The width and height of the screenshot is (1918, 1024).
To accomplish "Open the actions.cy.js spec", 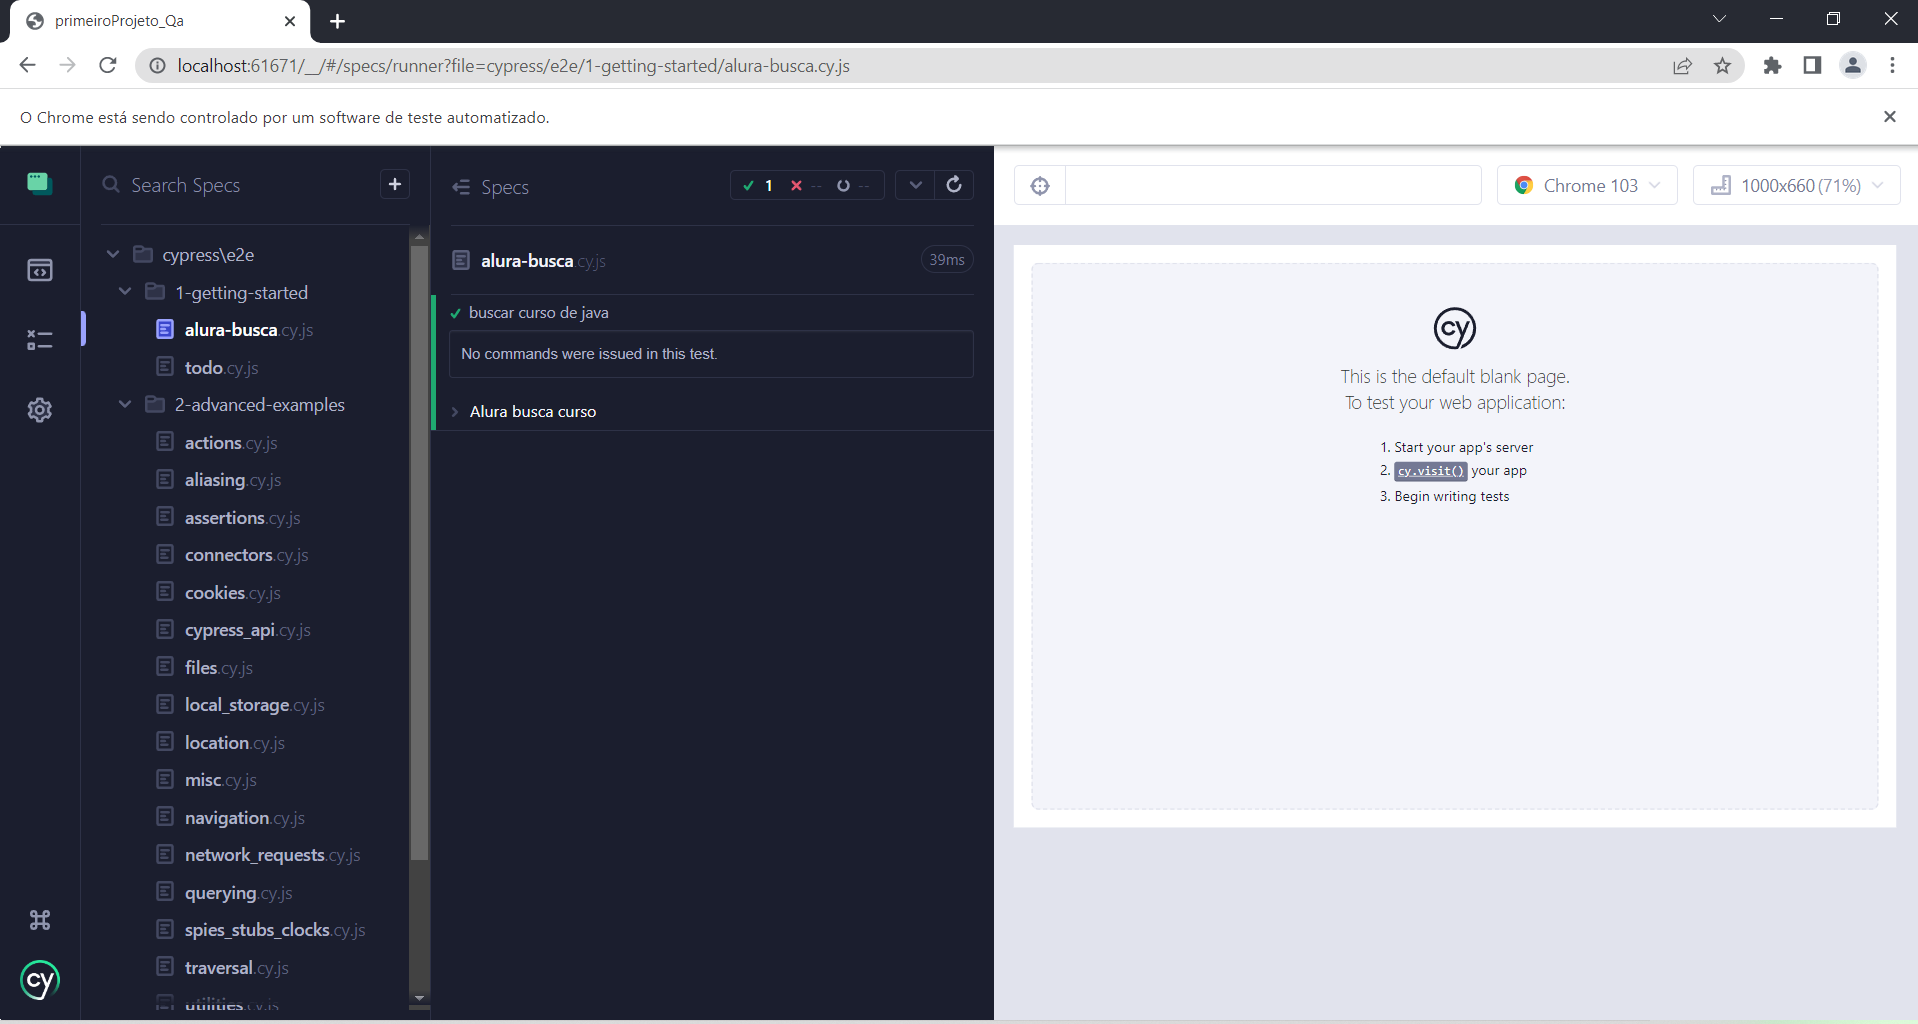I will coord(230,443).
